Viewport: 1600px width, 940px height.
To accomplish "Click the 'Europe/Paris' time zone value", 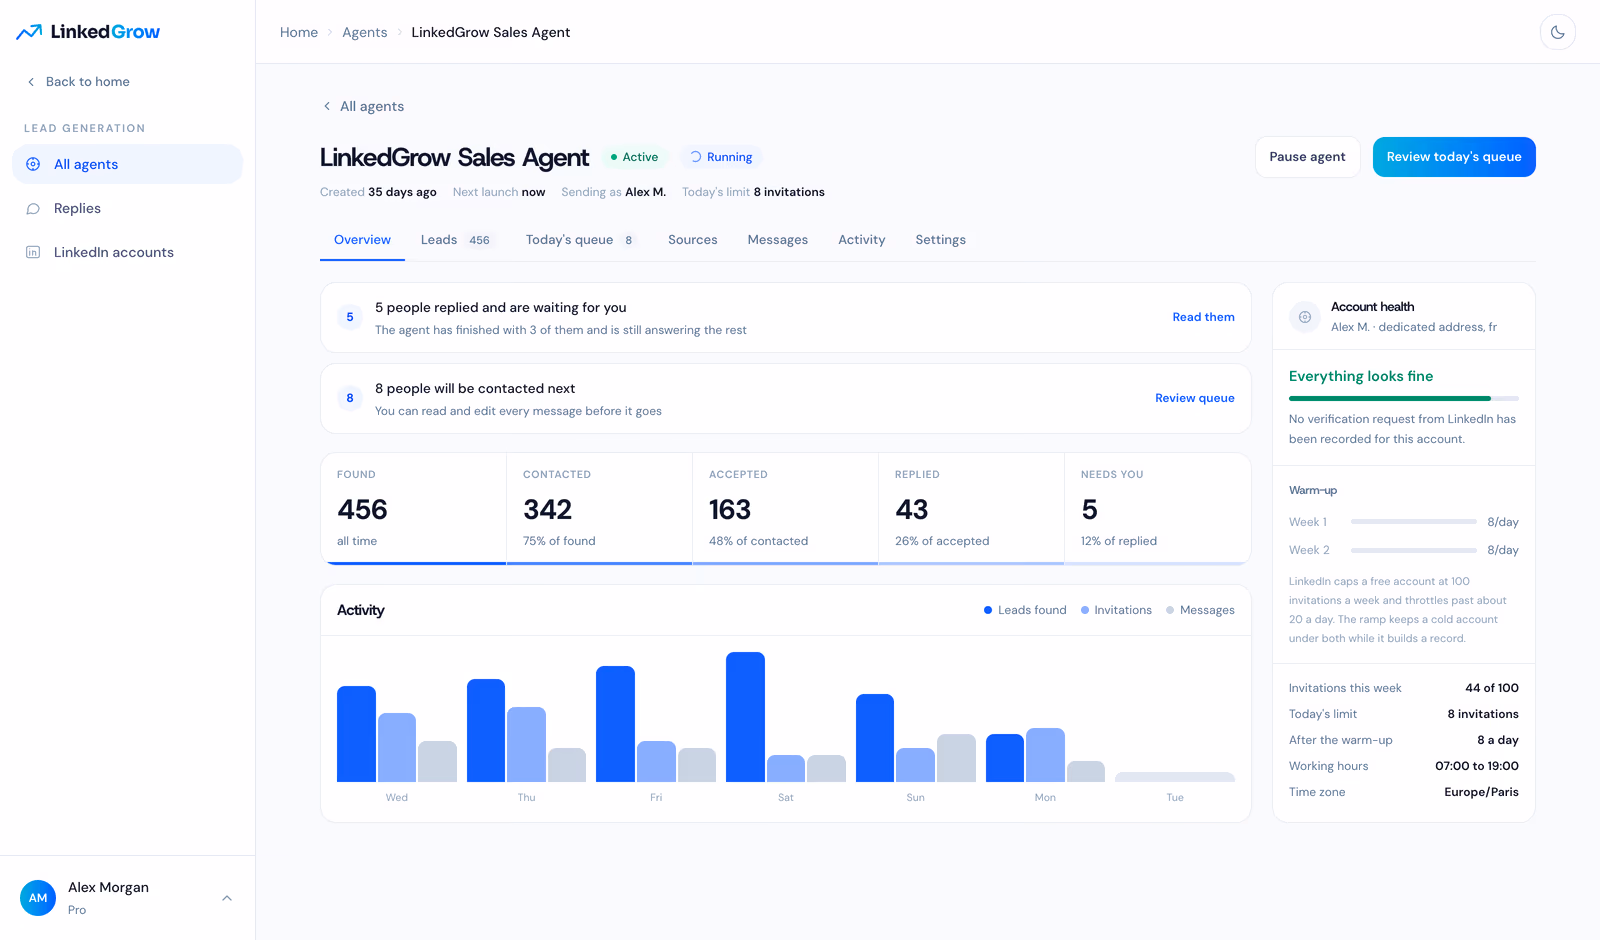I will pyautogui.click(x=1481, y=792).
